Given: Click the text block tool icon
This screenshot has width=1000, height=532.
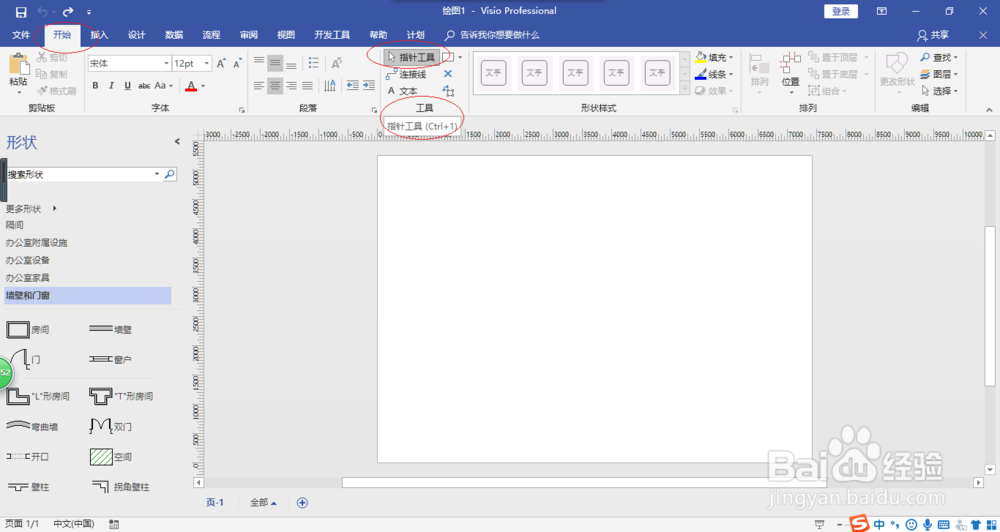Looking at the screenshot, I should pos(448,91).
